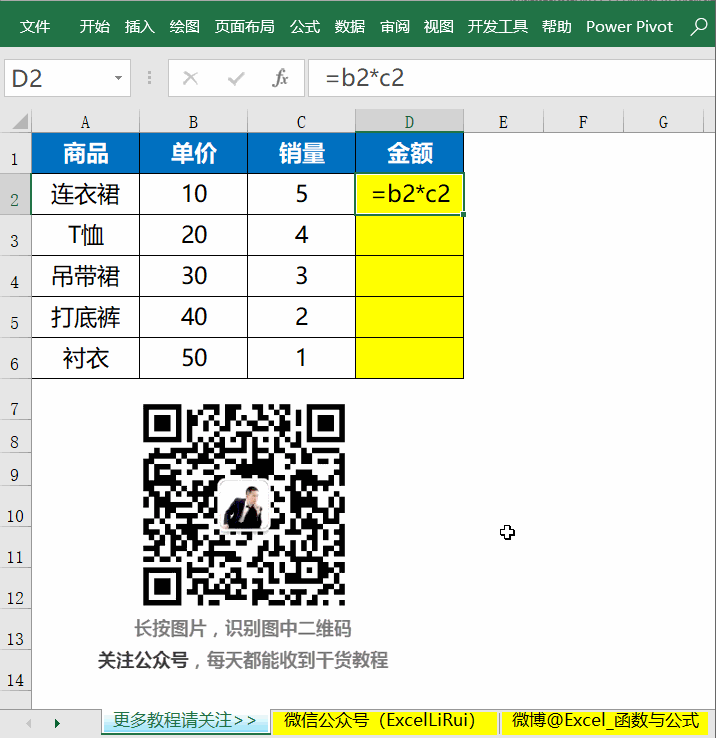716x738 pixels.
Task: Select the cell containing 打底裤
Action: pos(85,317)
